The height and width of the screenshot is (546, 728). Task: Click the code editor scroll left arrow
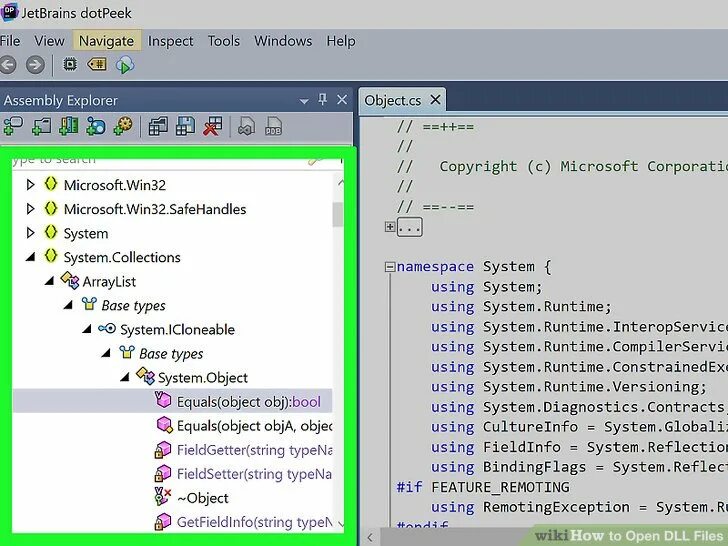coord(370,538)
